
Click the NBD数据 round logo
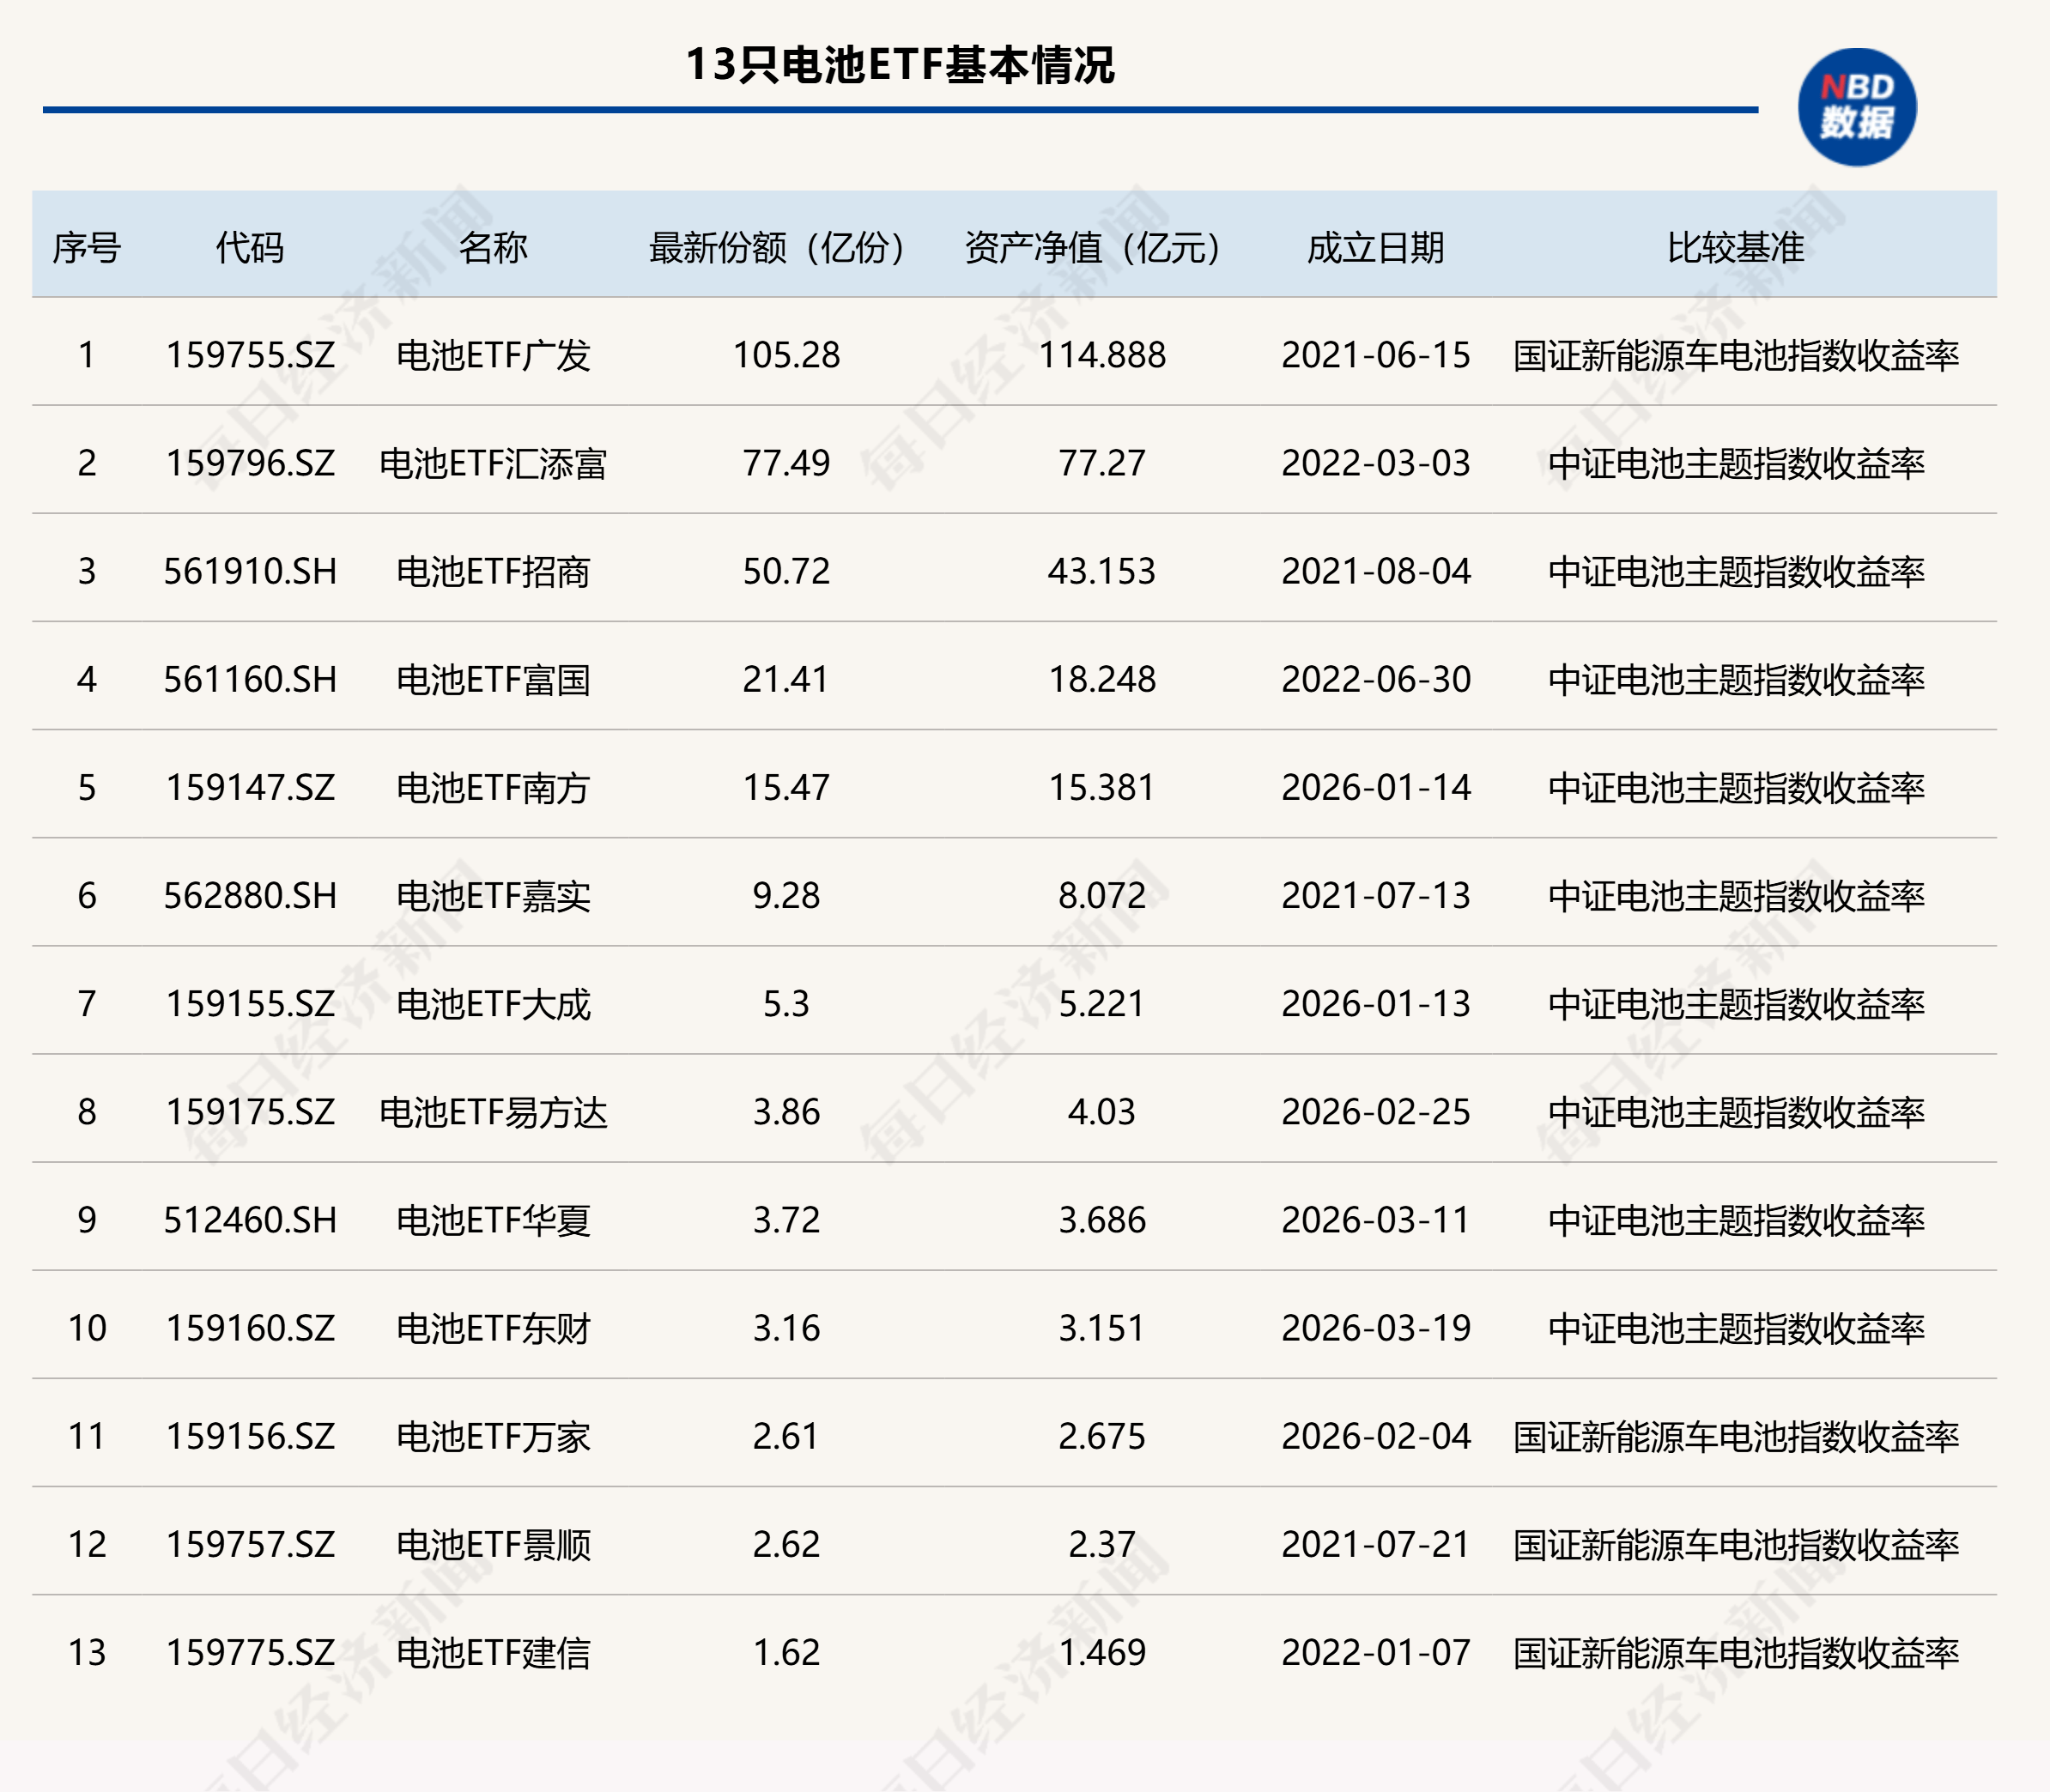point(1857,107)
